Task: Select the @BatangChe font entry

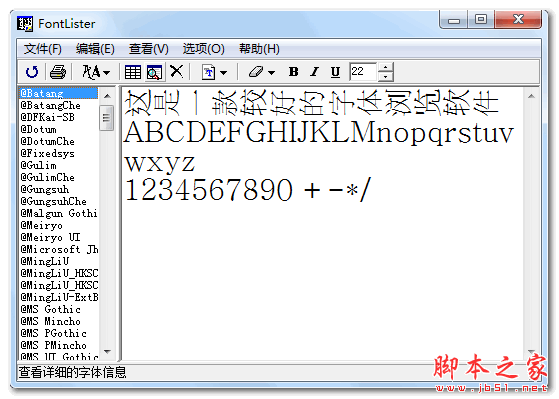Action: (x=58, y=106)
